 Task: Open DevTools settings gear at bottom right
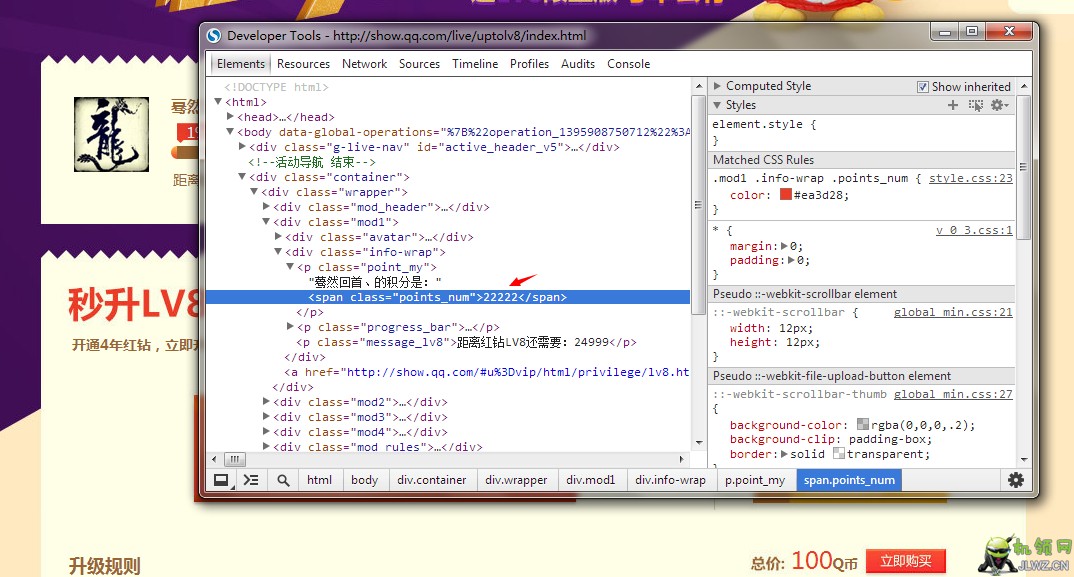click(1016, 480)
